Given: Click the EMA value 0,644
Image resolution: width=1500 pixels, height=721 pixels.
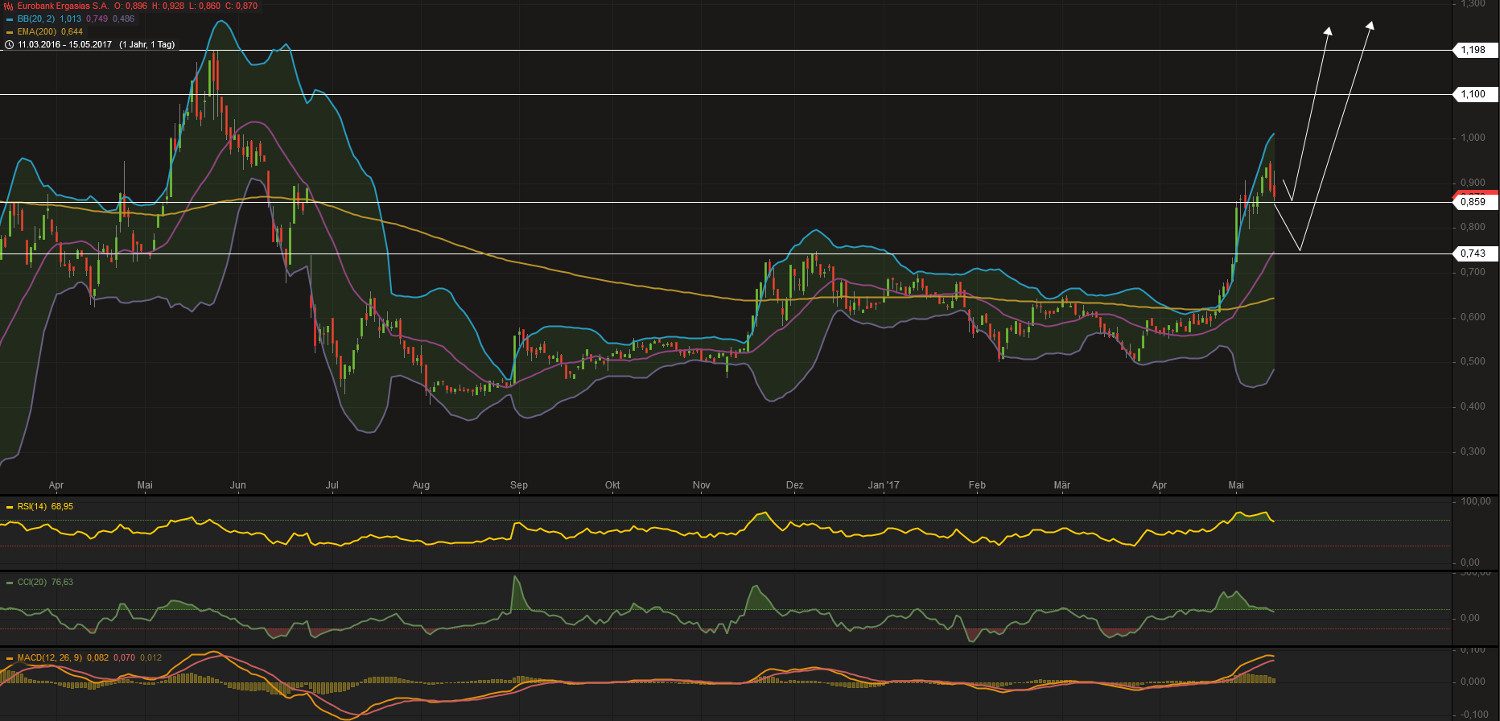Looking at the screenshot, I should (72, 32).
